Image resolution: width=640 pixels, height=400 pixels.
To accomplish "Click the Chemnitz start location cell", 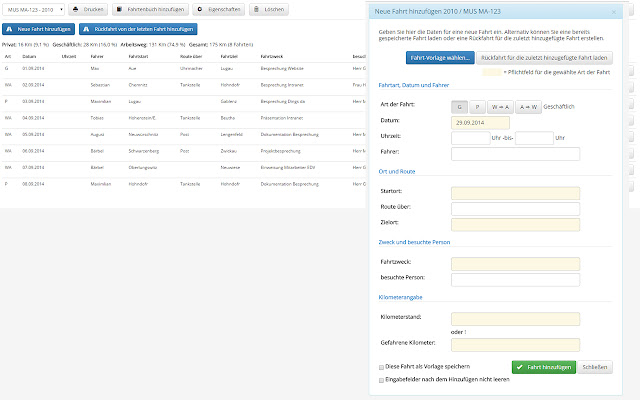I will click(x=138, y=85).
